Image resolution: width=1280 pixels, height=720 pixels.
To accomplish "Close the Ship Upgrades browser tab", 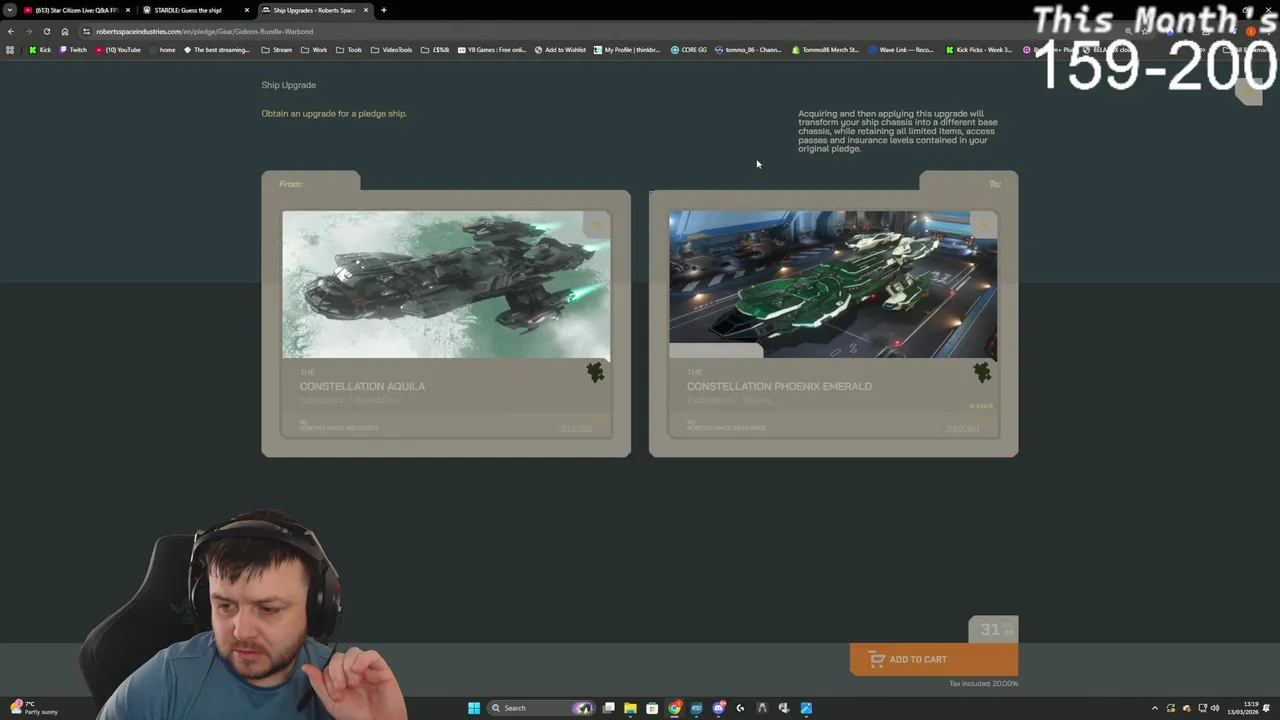I will pyautogui.click(x=366, y=10).
